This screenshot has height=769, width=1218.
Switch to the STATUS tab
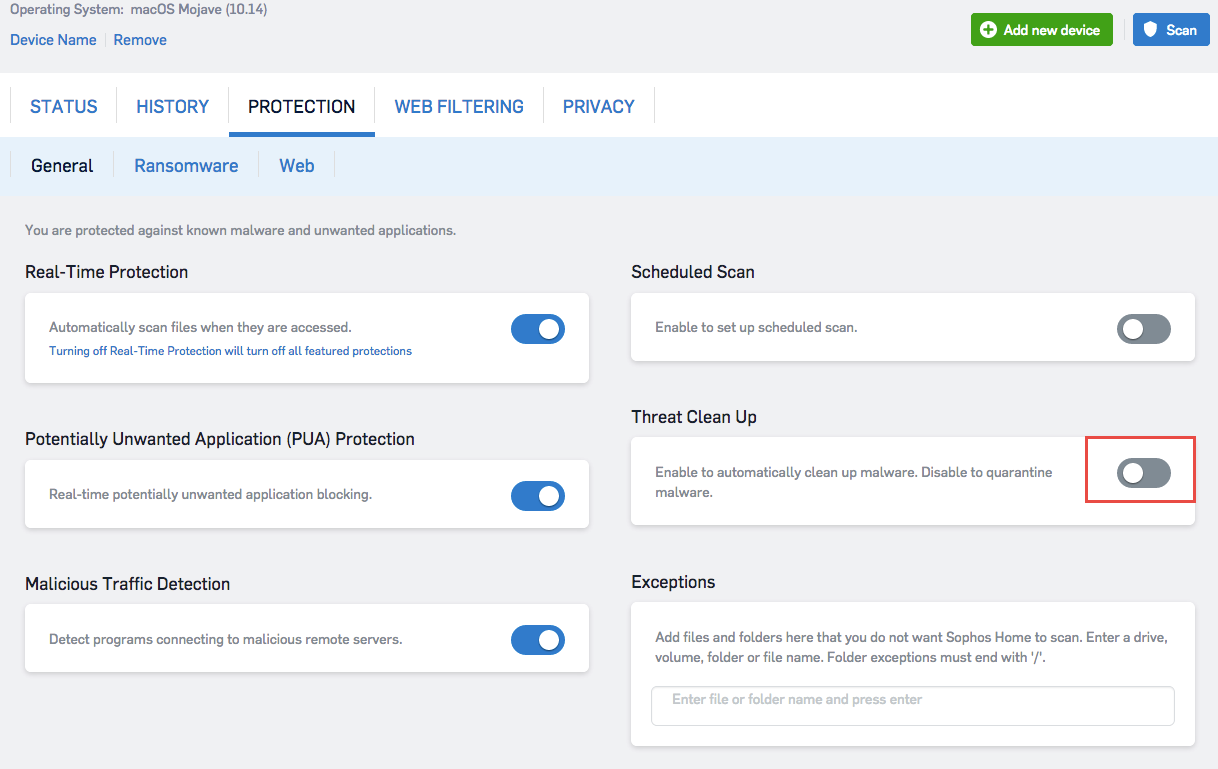pos(64,106)
